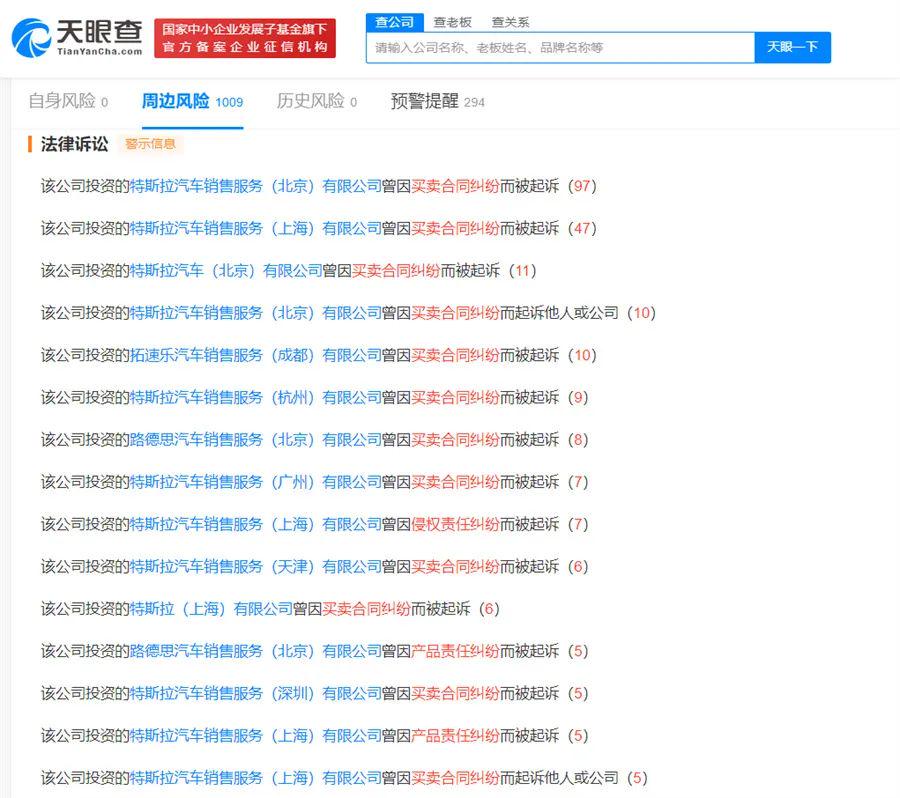Switch to the 查老板 search tab
This screenshot has height=798, width=900.
point(452,22)
